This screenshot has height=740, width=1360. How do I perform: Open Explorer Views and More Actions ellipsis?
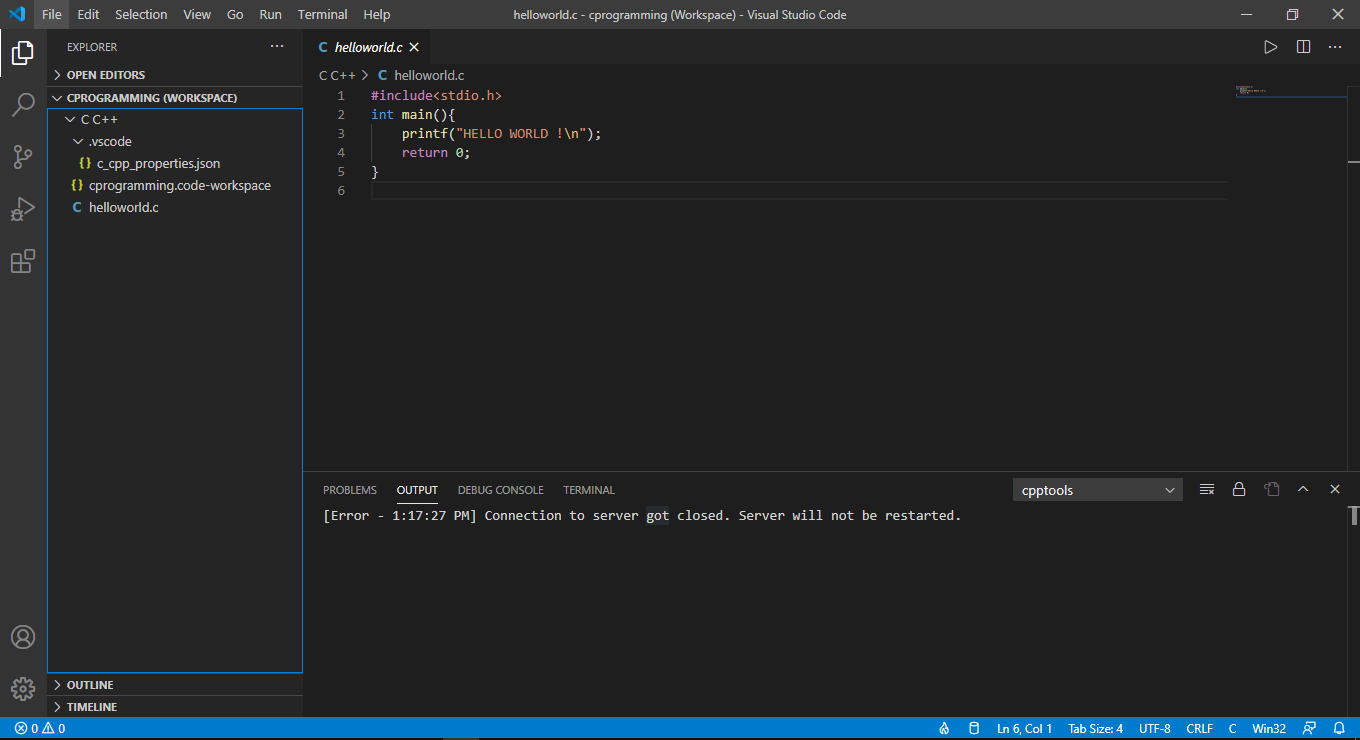pos(277,47)
